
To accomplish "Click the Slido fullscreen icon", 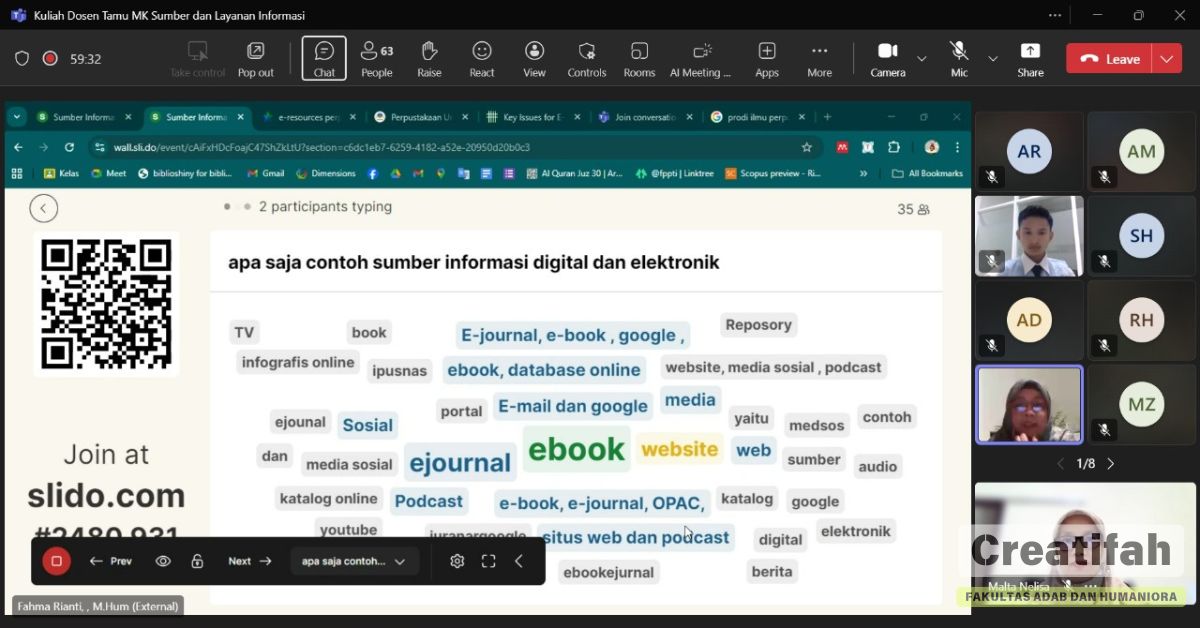I will pos(488,561).
